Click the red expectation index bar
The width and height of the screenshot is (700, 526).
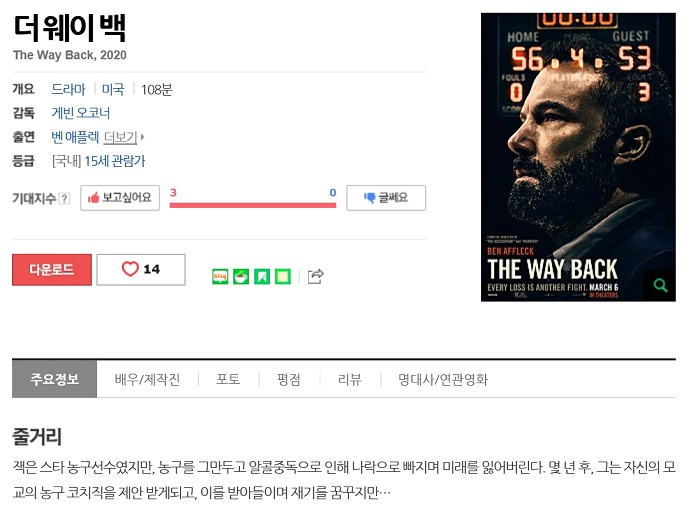pos(253,205)
